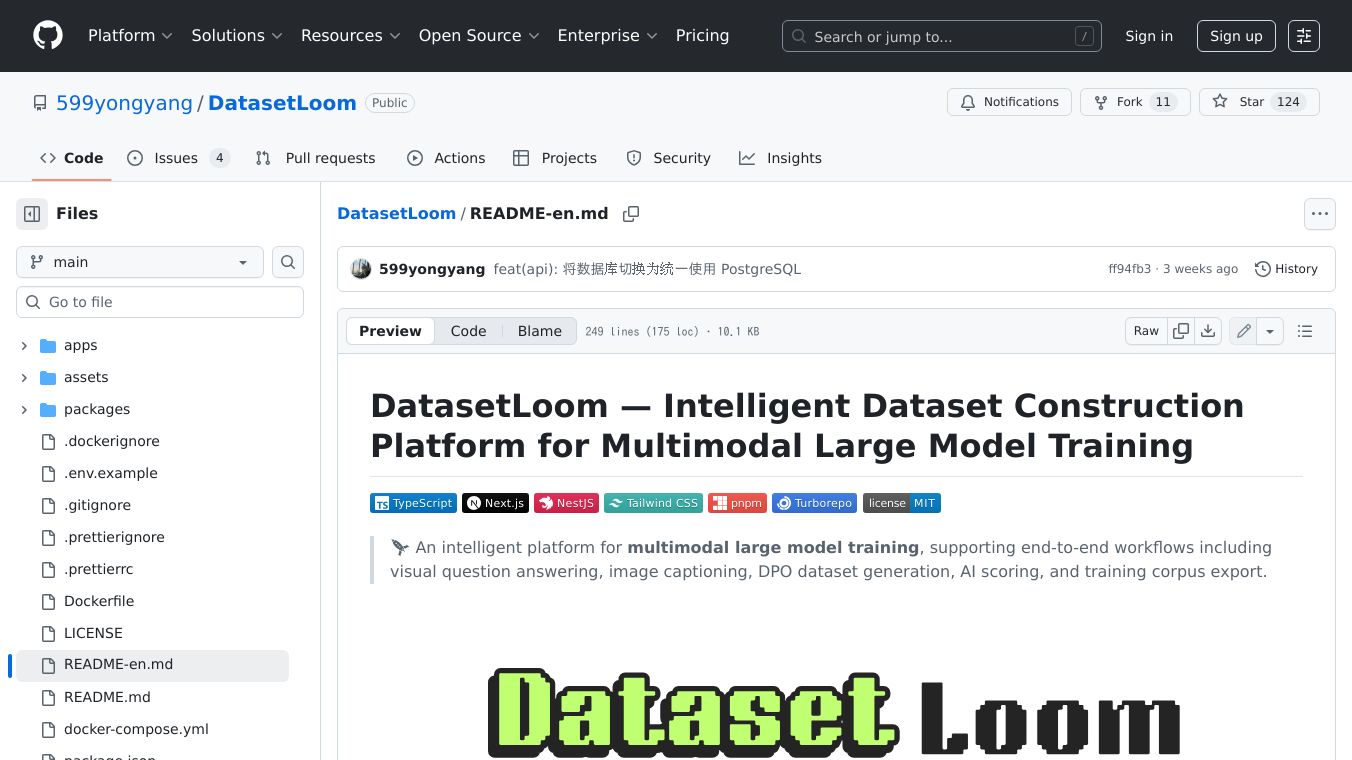Click the repository icon beside 599yongyang

pyautogui.click(x=40, y=103)
